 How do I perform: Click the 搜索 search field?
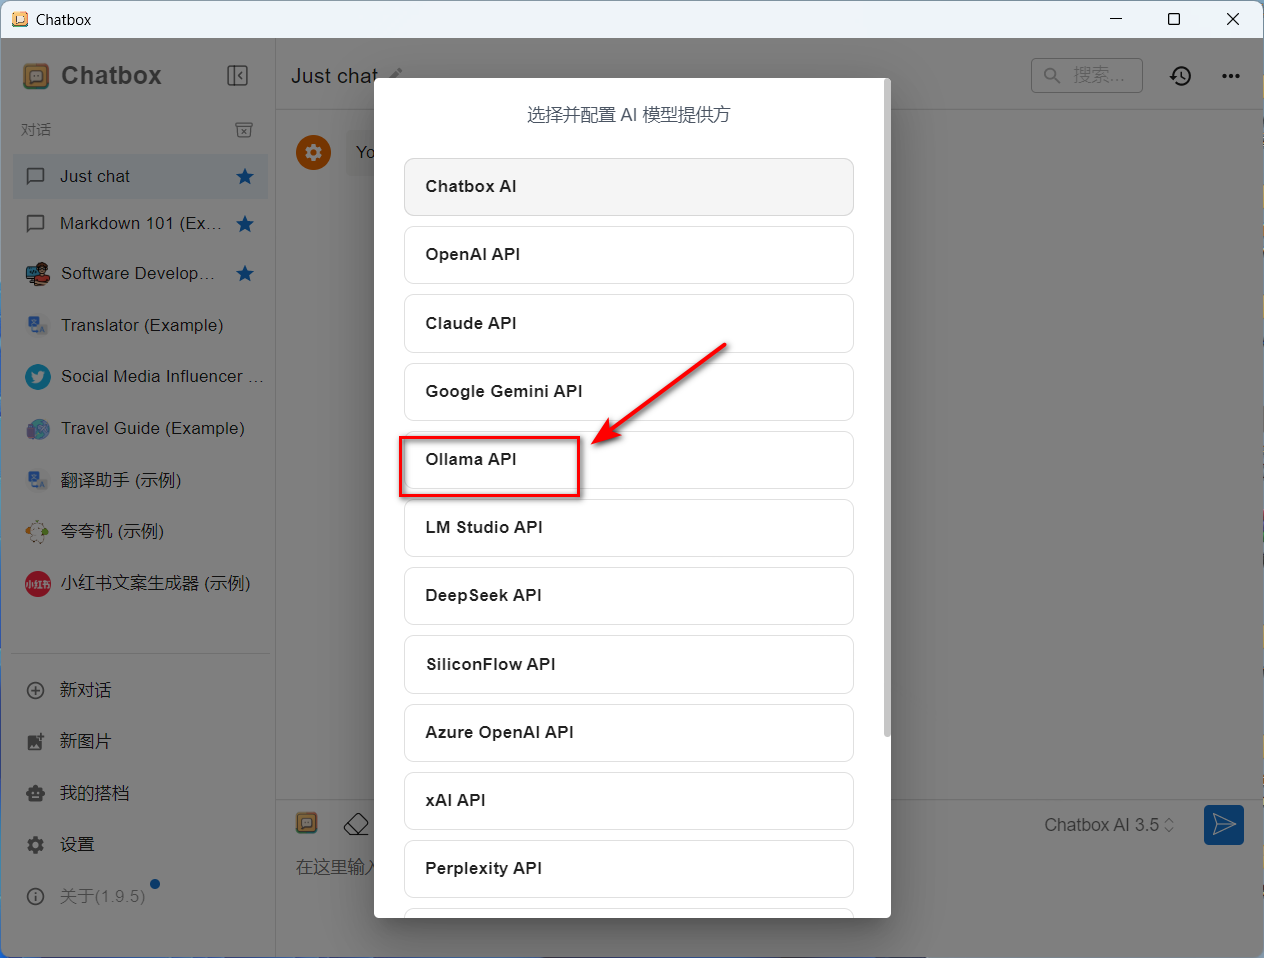1087,76
